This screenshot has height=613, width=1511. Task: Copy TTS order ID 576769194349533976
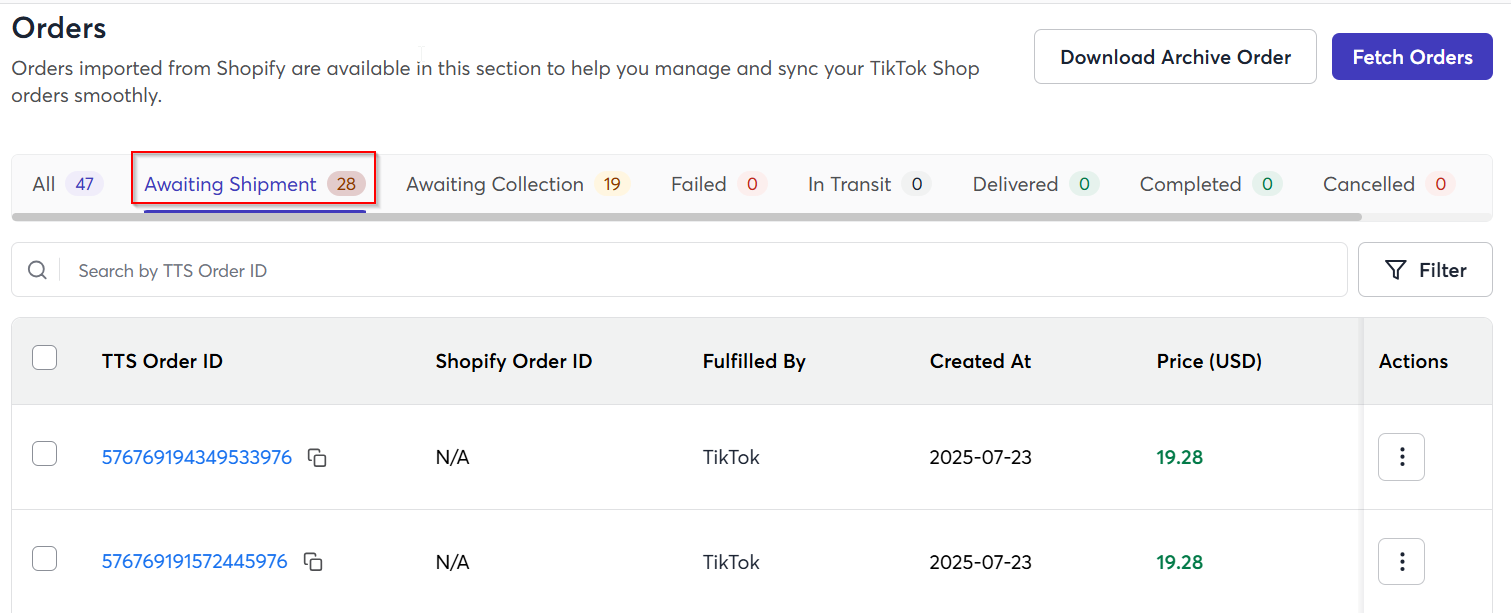pyautogui.click(x=317, y=458)
